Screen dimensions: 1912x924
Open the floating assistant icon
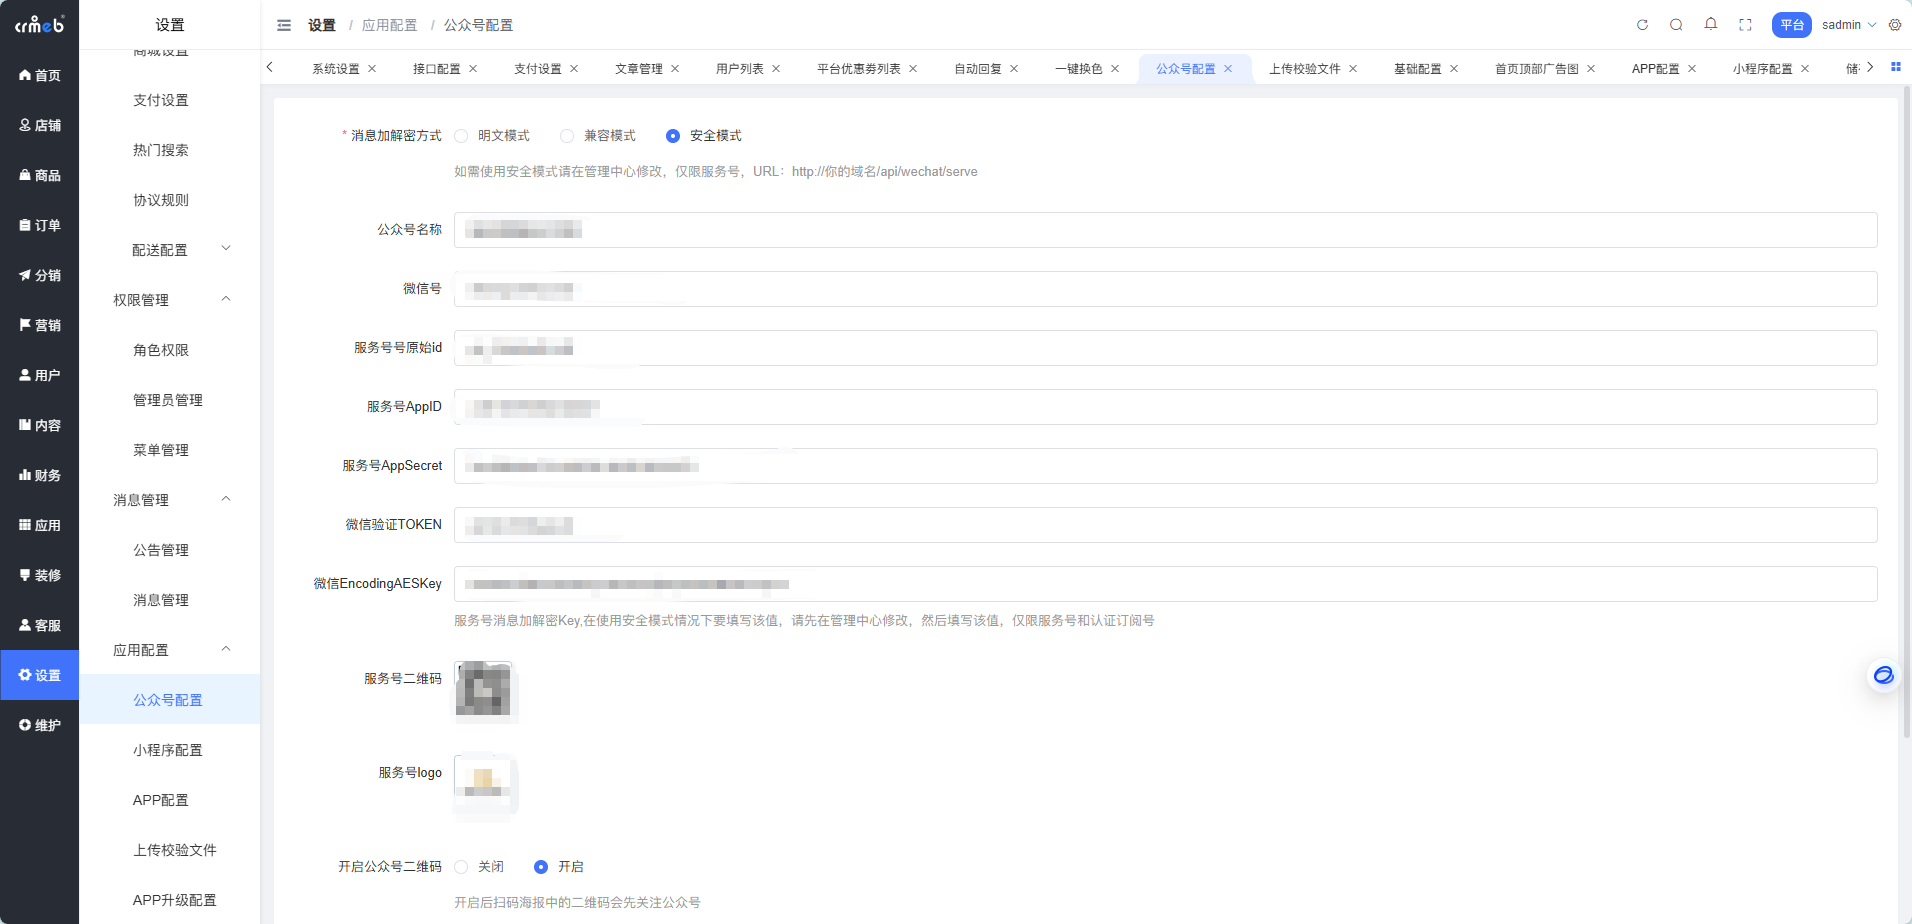(1883, 675)
